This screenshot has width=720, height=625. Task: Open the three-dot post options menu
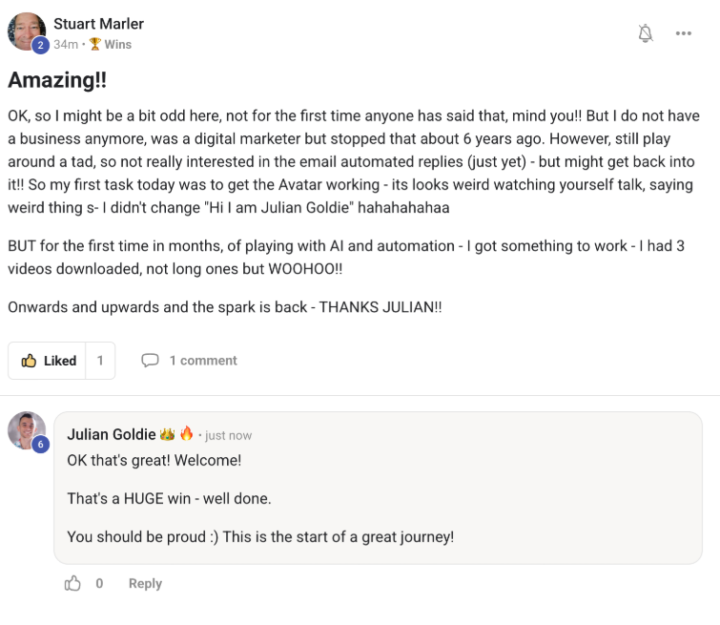pyautogui.click(x=683, y=33)
